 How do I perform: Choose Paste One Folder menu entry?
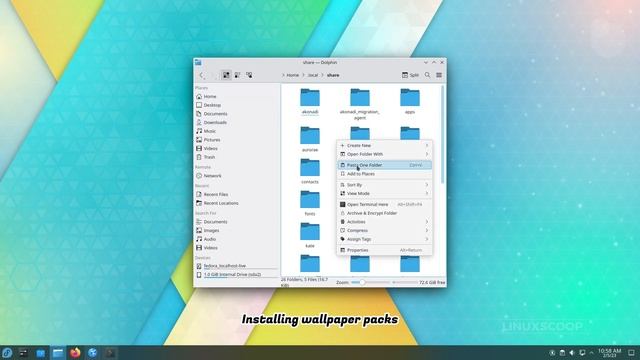click(x=384, y=165)
